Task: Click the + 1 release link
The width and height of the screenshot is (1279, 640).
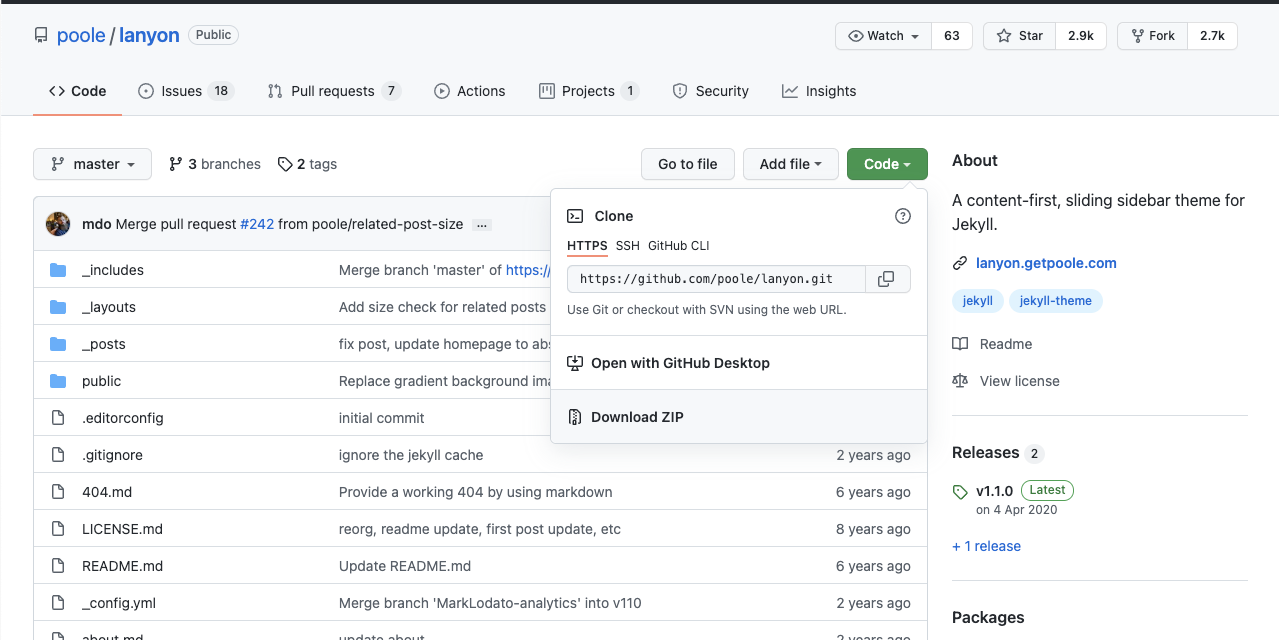Action: pos(986,546)
